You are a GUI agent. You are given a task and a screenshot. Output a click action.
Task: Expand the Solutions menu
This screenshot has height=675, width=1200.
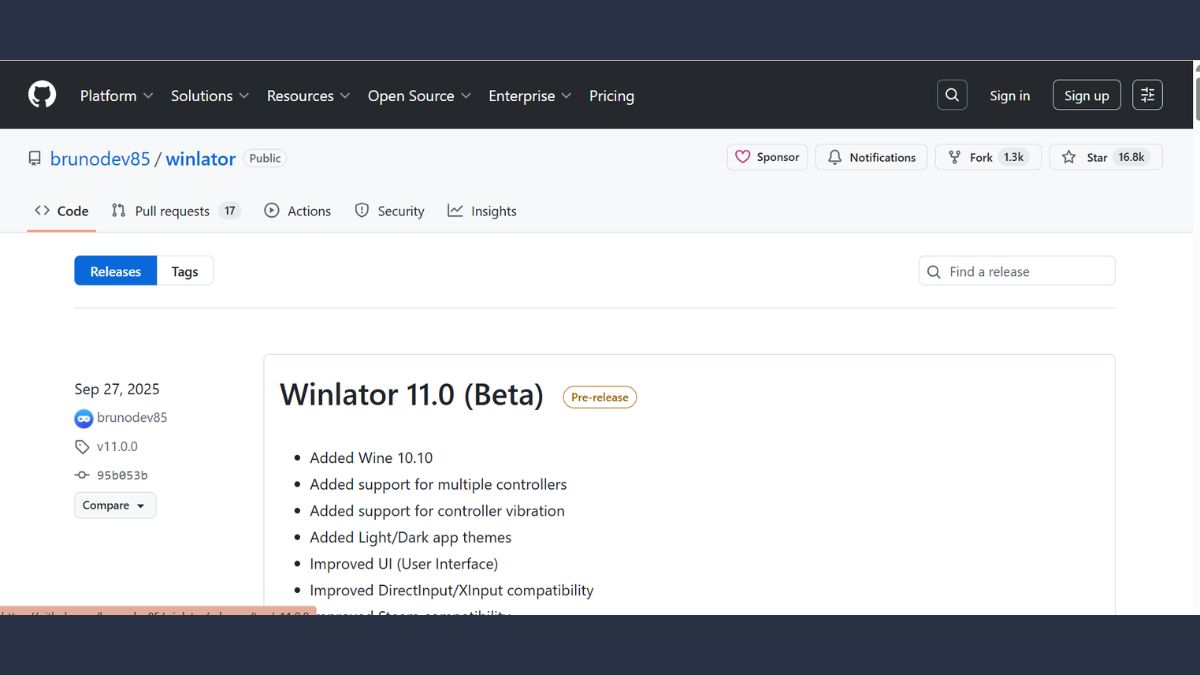(210, 96)
